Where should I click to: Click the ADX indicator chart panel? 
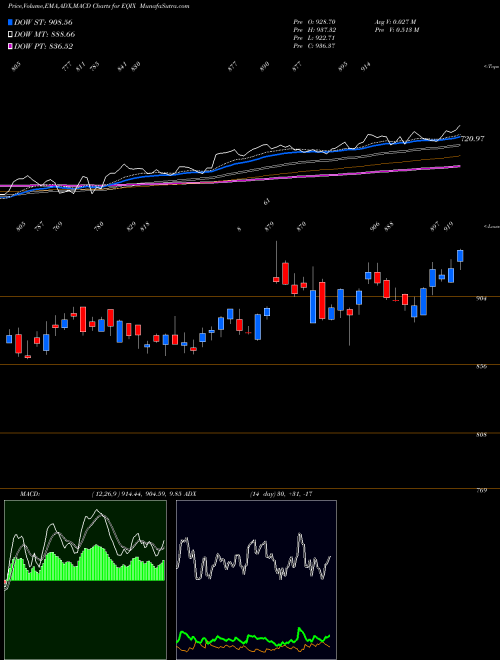(x=256, y=580)
